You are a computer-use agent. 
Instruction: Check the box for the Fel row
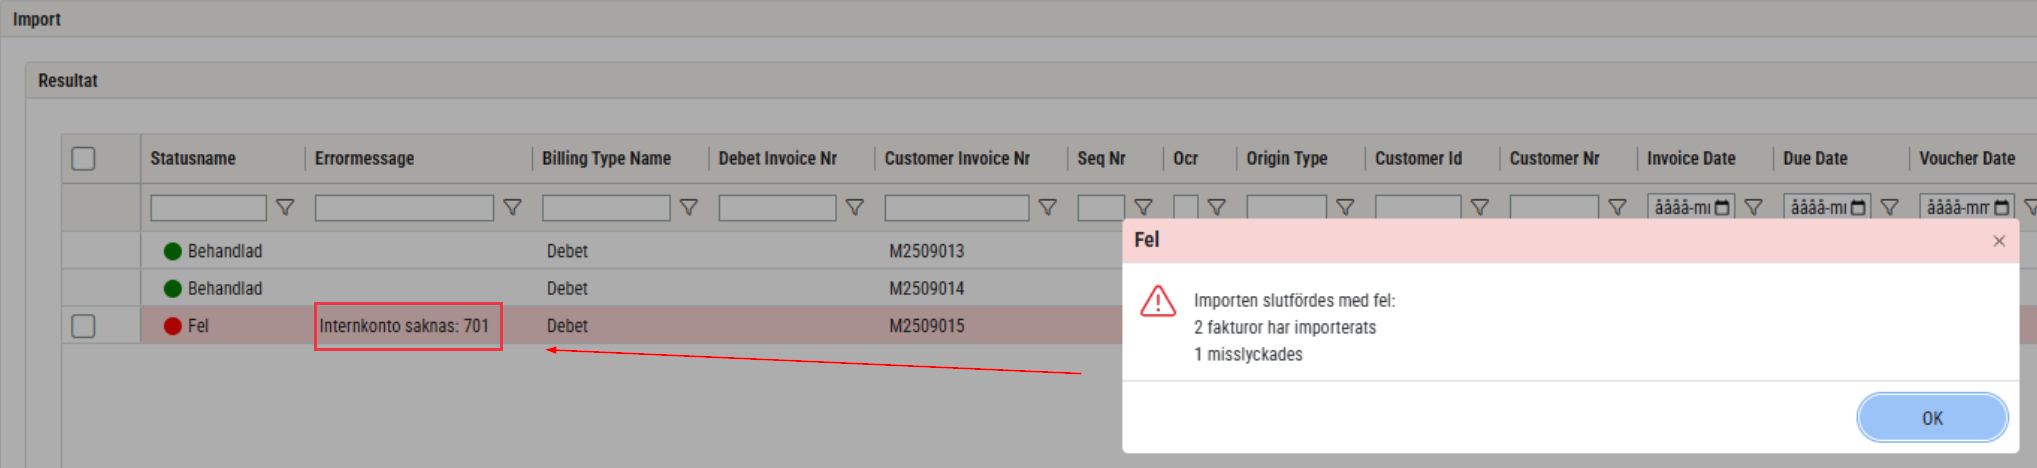[x=84, y=326]
